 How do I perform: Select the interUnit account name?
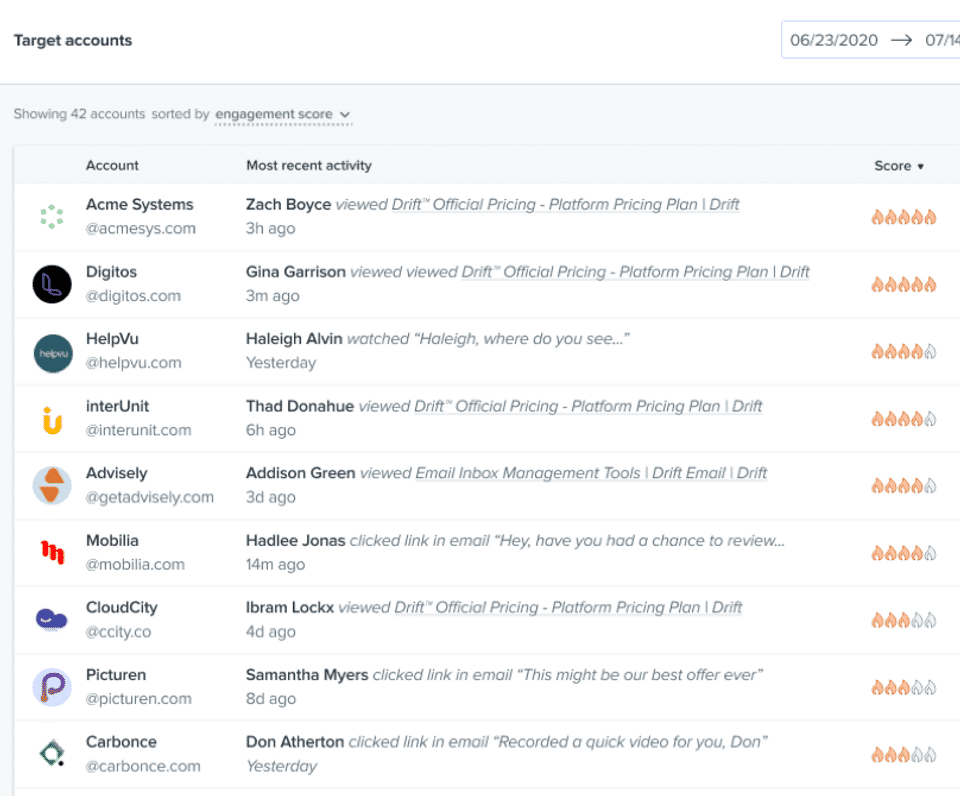tap(118, 406)
